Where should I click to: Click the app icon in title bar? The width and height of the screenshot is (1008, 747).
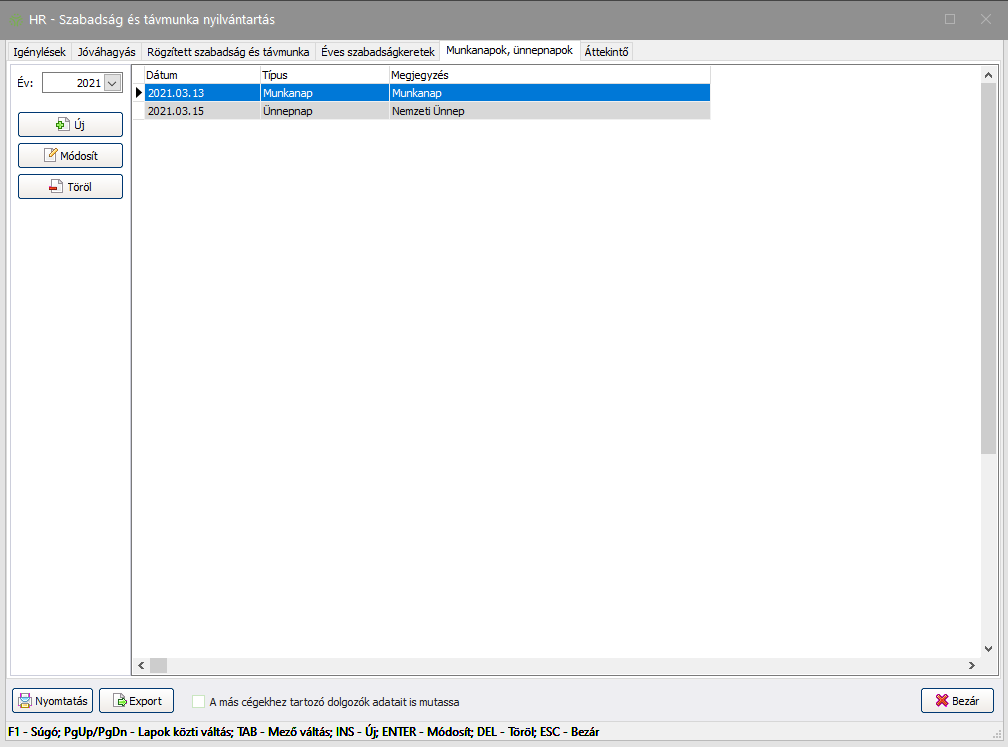[17, 19]
